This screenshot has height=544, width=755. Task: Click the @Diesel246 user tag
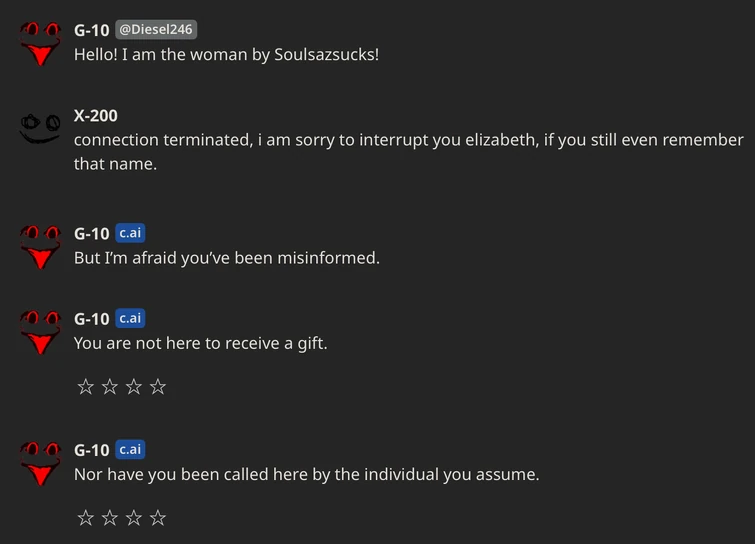click(156, 30)
